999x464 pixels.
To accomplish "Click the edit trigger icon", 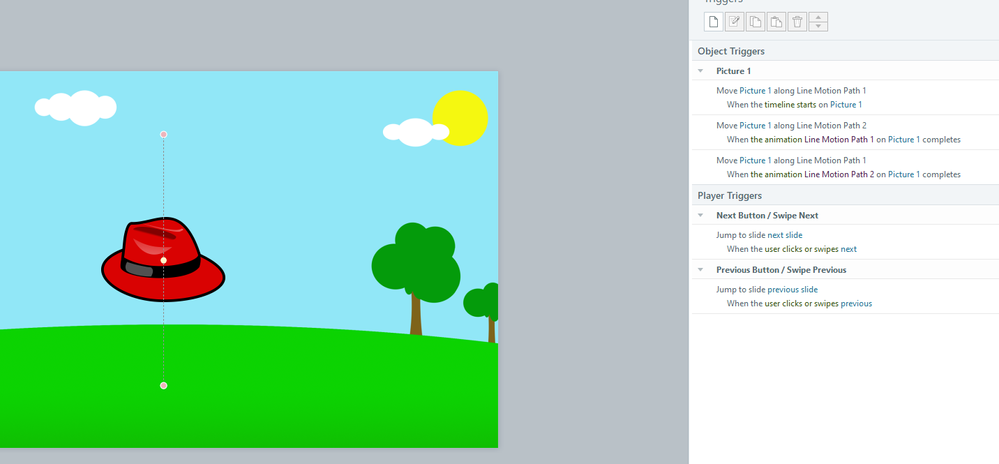I will [734, 22].
